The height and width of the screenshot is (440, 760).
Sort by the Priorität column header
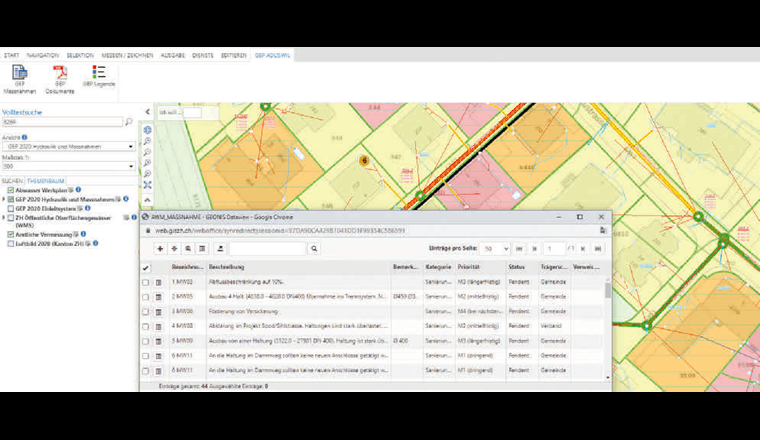pos(469,267)
